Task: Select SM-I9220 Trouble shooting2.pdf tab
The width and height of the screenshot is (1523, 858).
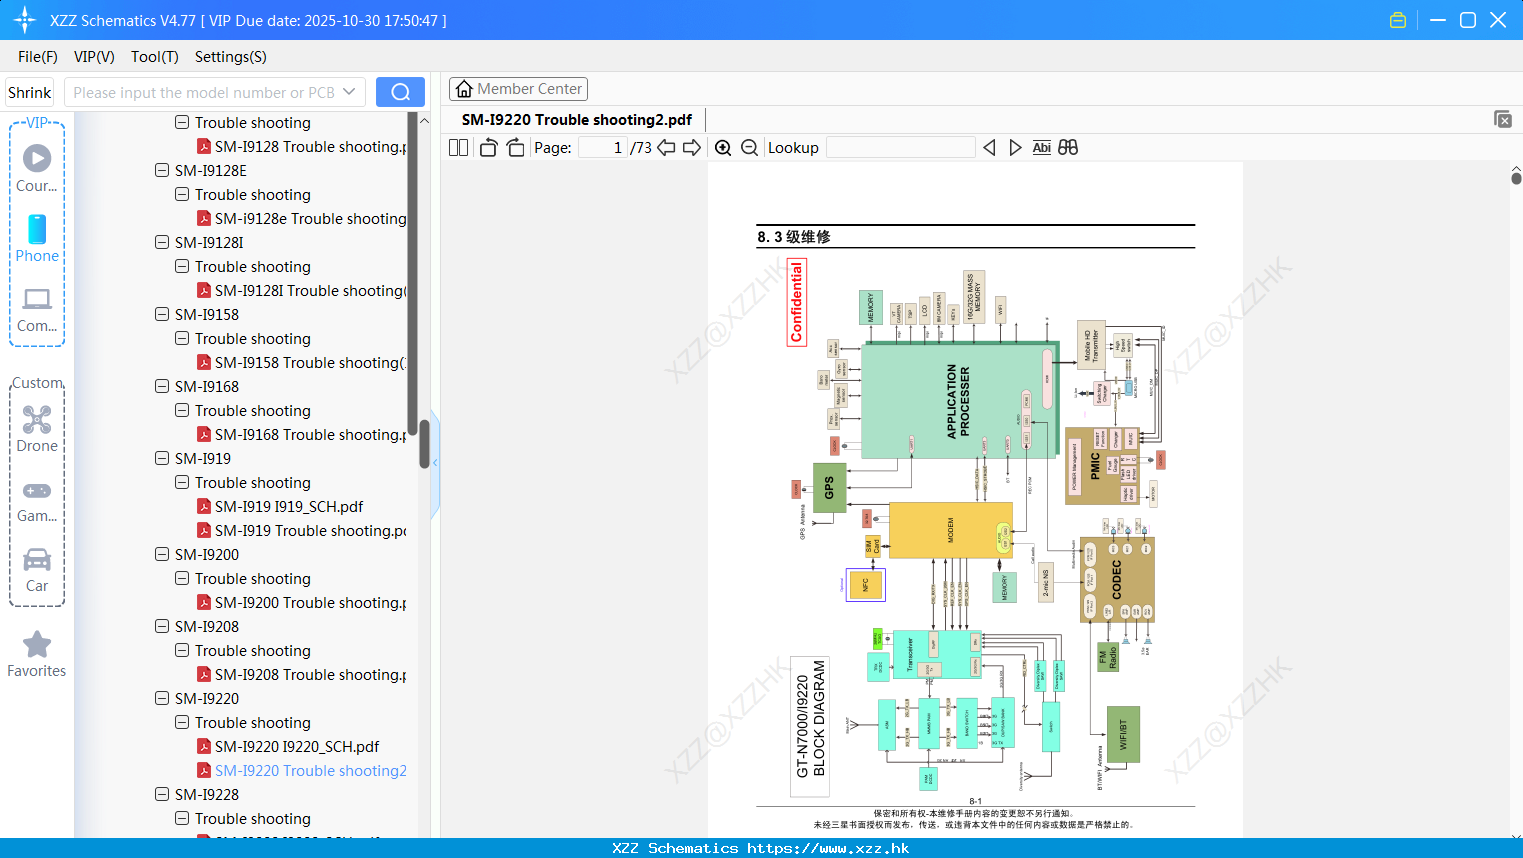Action: coord(576,119)
